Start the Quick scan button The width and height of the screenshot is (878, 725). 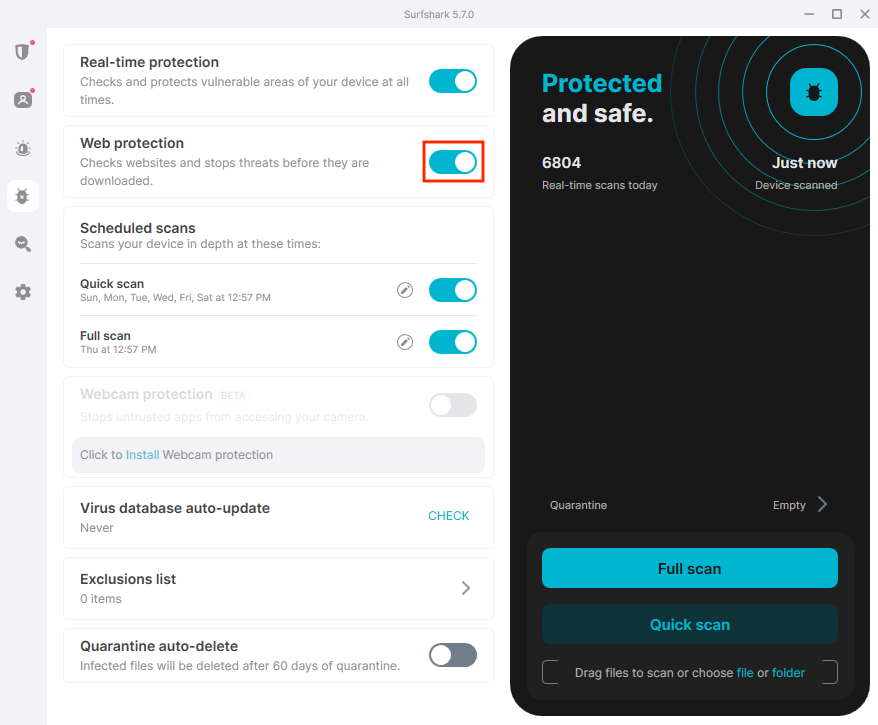click(689, 624)
